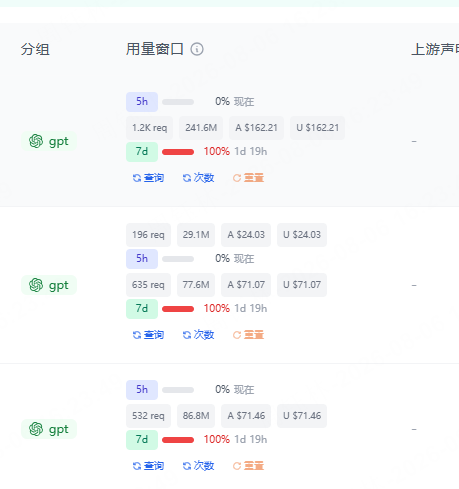
Task: Click 次数 in the third gpt row
Action: (x=198, y=466)
